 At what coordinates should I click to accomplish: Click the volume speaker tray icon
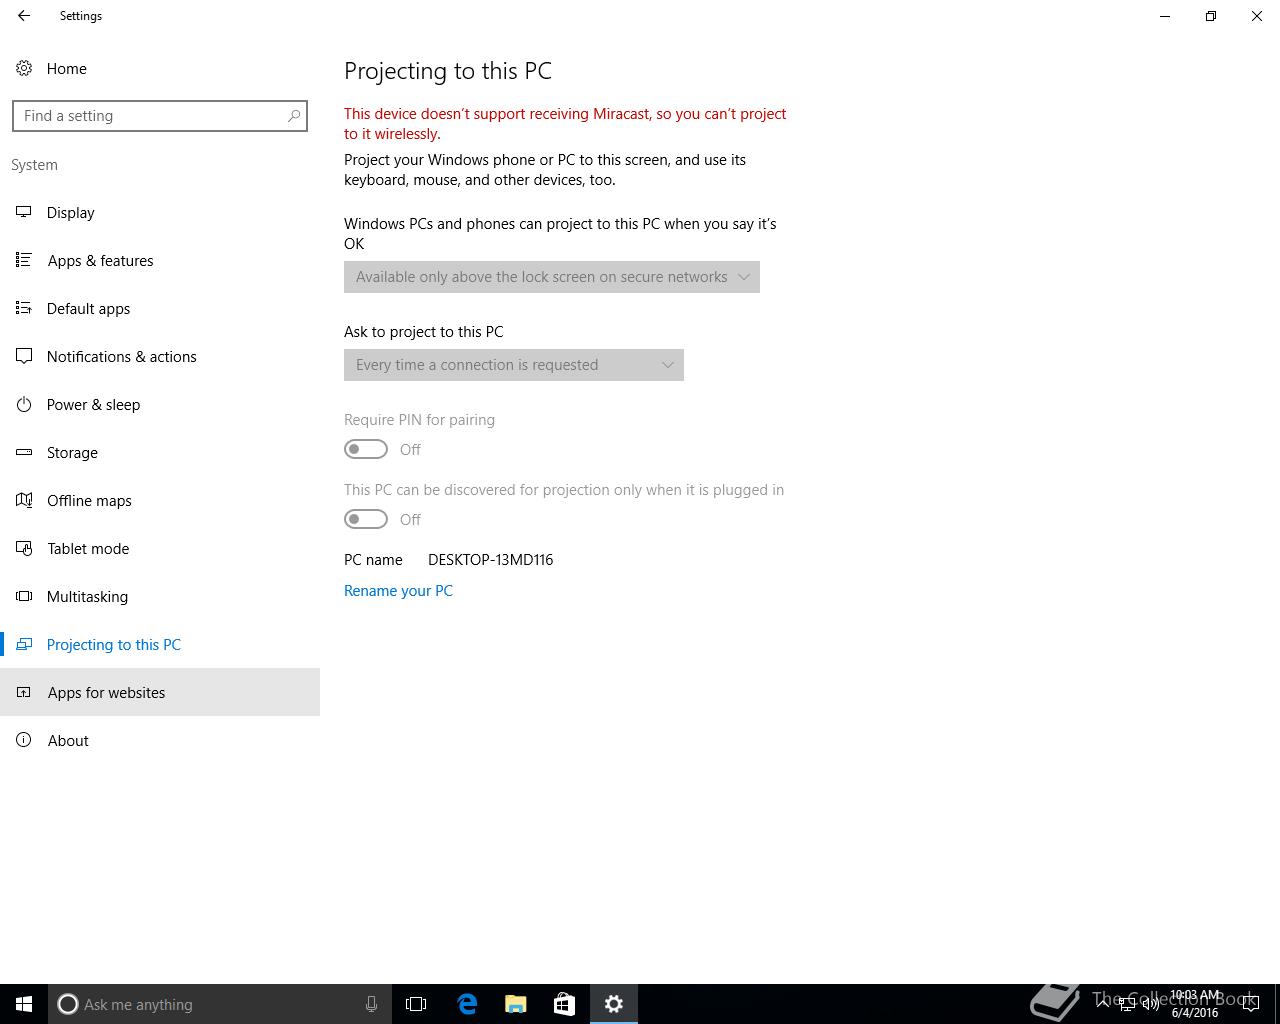1151,1004
